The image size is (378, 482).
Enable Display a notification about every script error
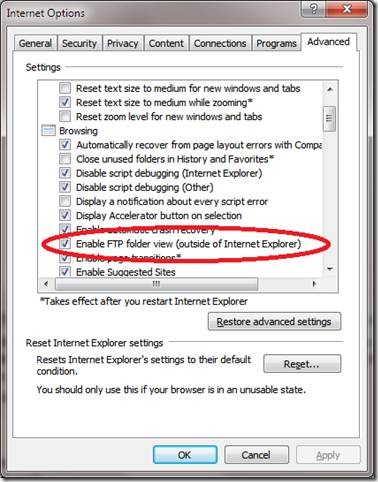[65, 201]
